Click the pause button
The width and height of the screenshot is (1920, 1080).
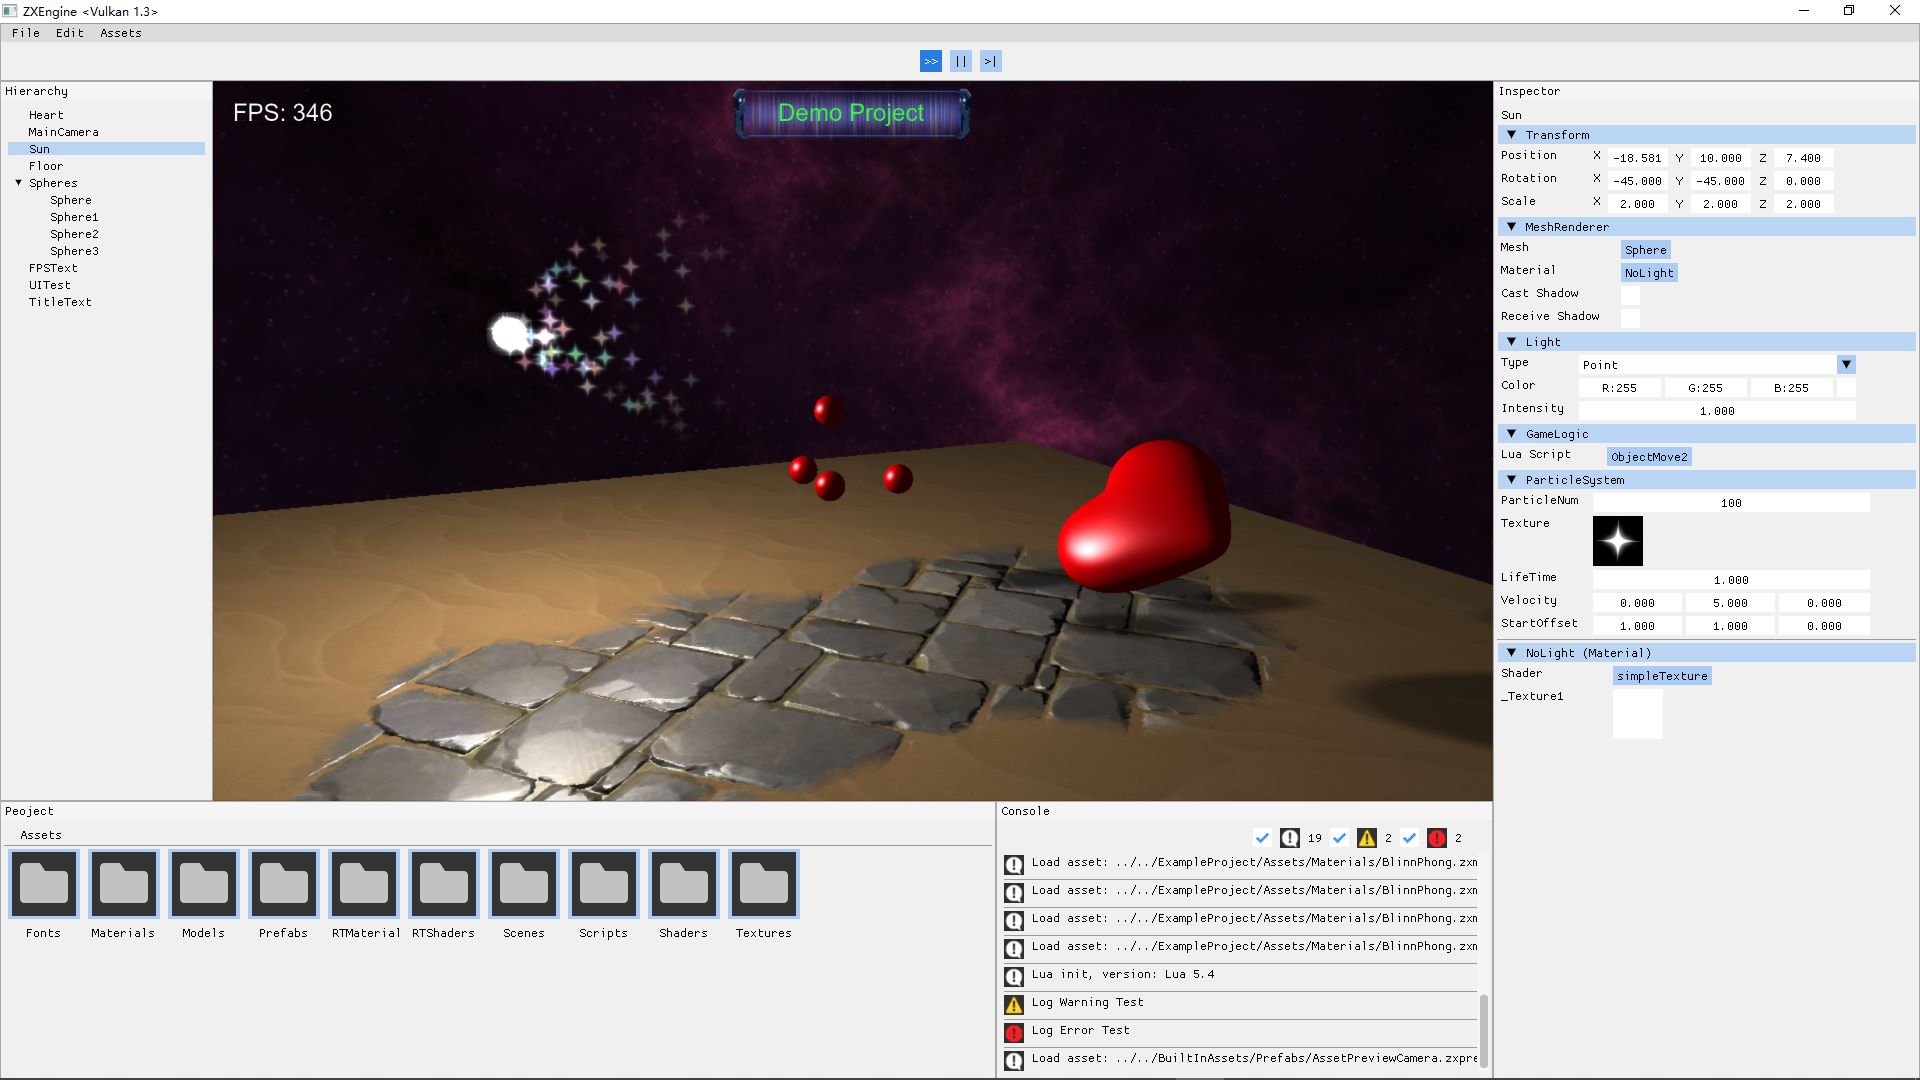960,61
